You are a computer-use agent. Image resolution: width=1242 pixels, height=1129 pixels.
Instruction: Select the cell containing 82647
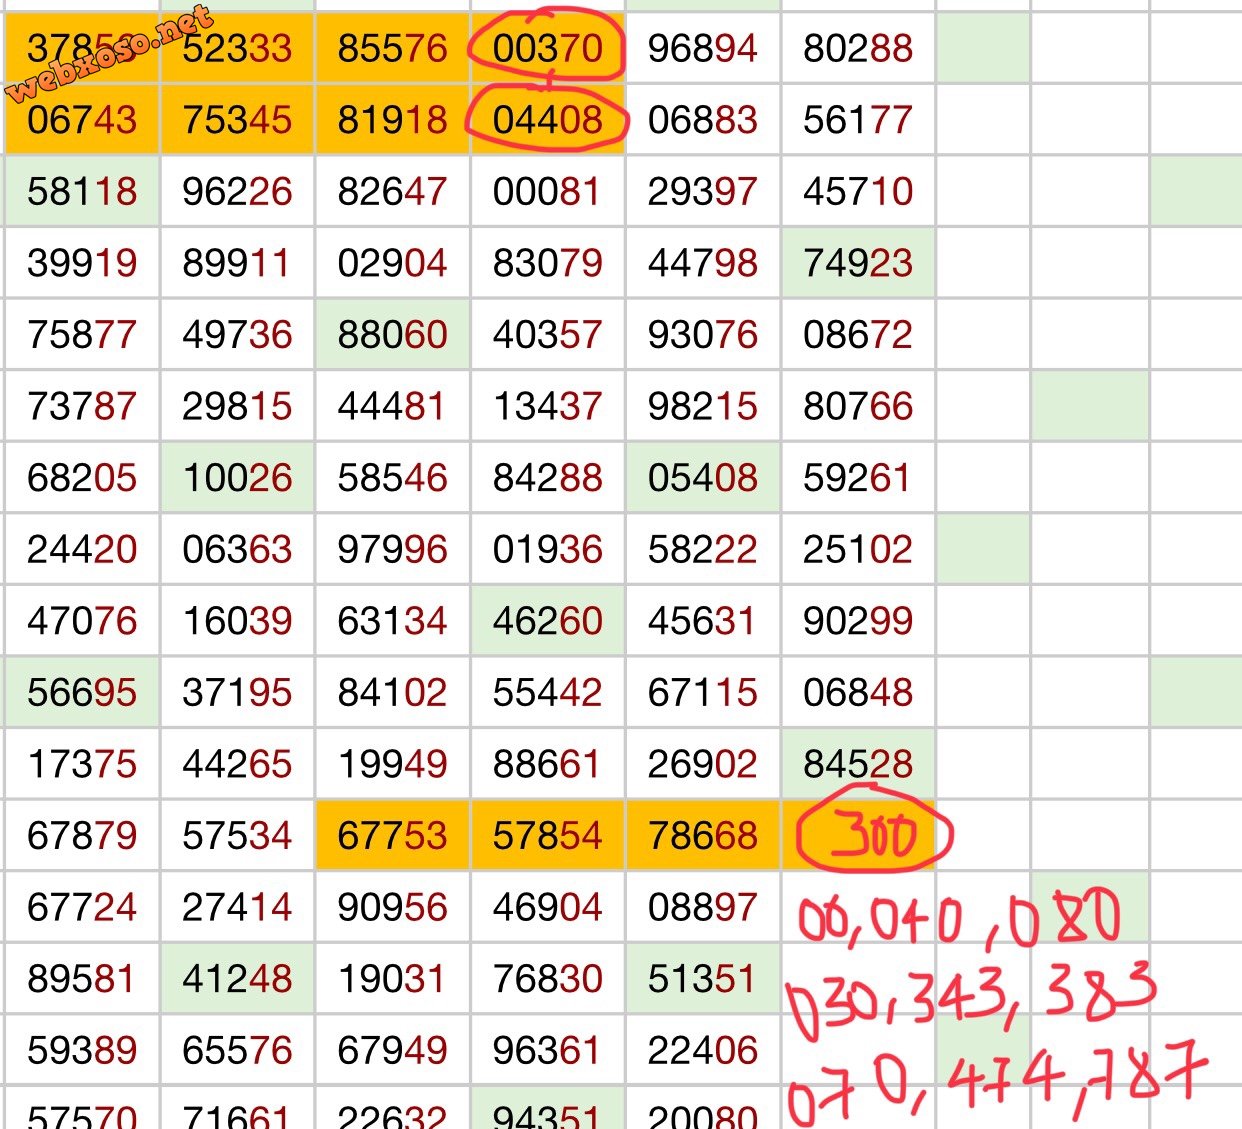[393, 191]
